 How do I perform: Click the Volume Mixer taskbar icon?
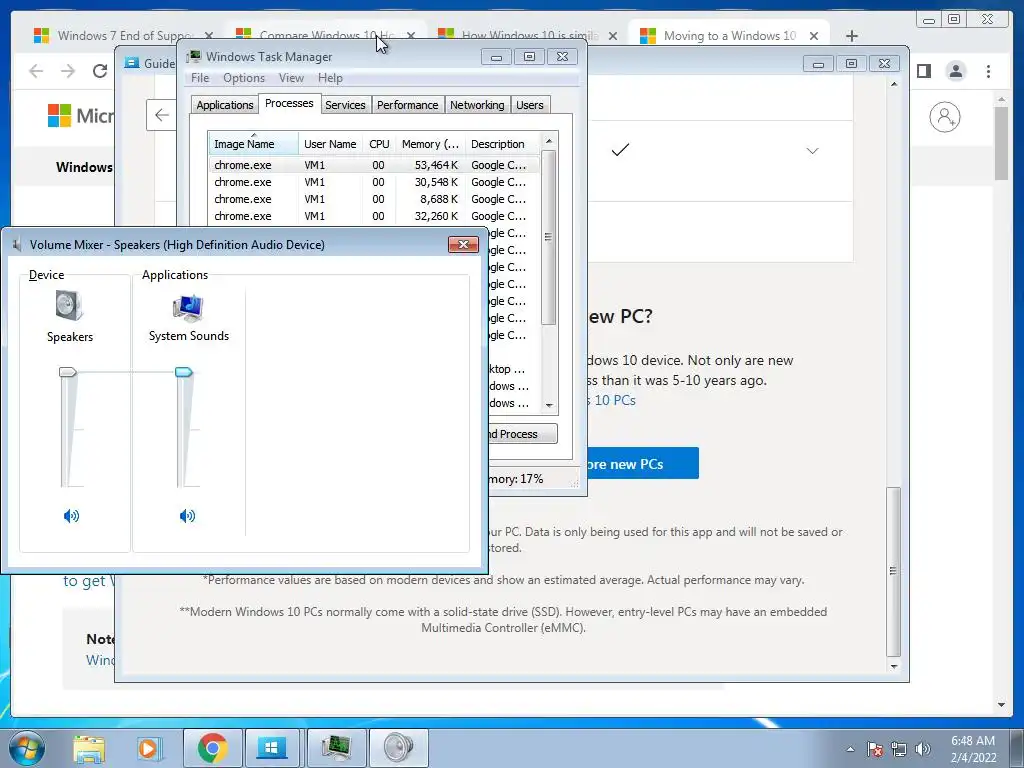pyautogui.click(x=398, y=748)
